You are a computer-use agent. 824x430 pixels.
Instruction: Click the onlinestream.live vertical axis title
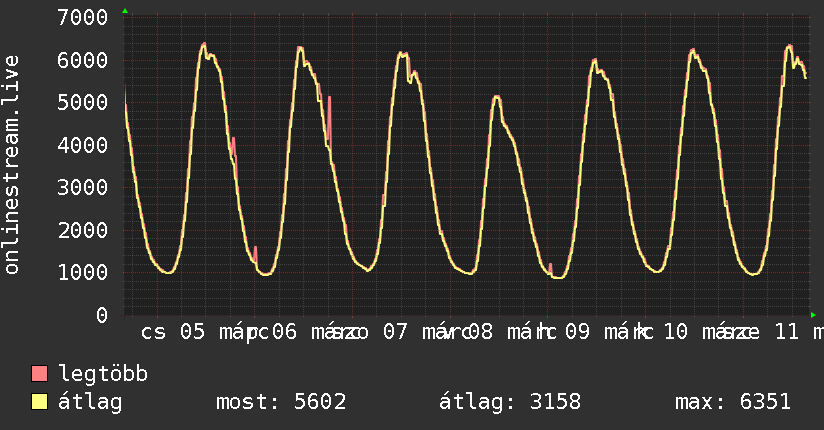tap(12, 165)
